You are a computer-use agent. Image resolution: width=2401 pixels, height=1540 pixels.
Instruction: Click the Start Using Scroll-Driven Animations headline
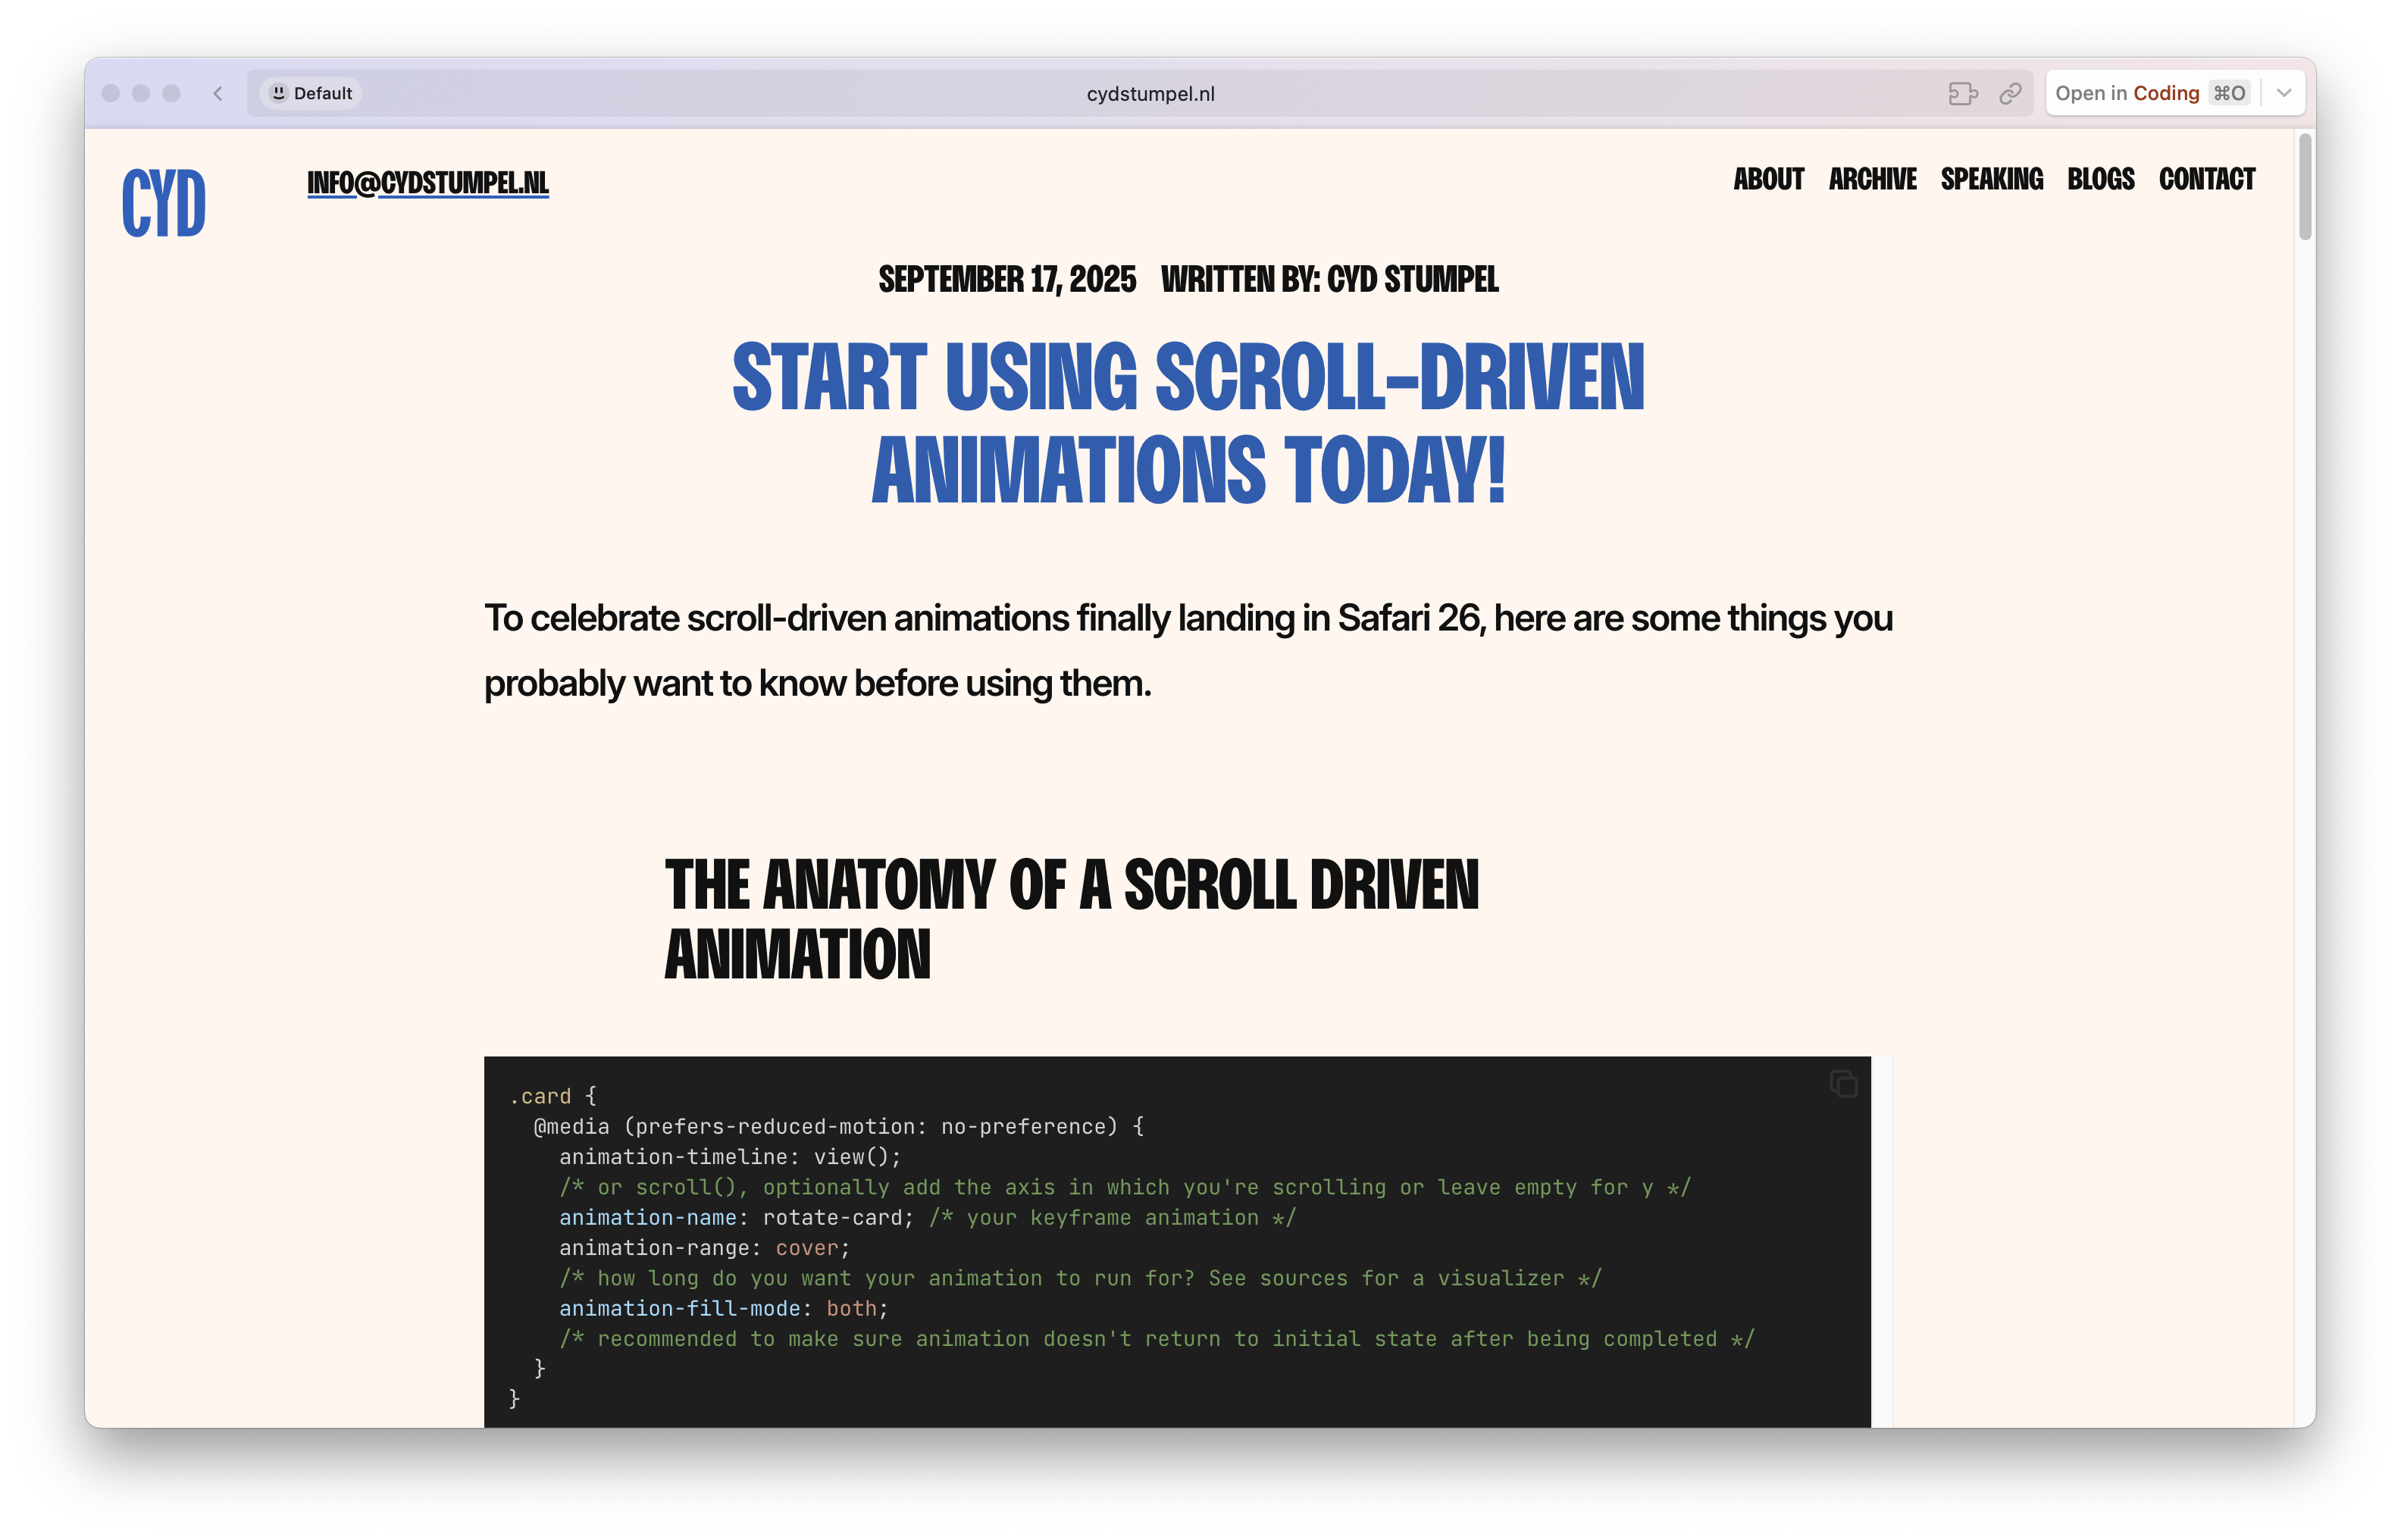(x=1188, y=422)
